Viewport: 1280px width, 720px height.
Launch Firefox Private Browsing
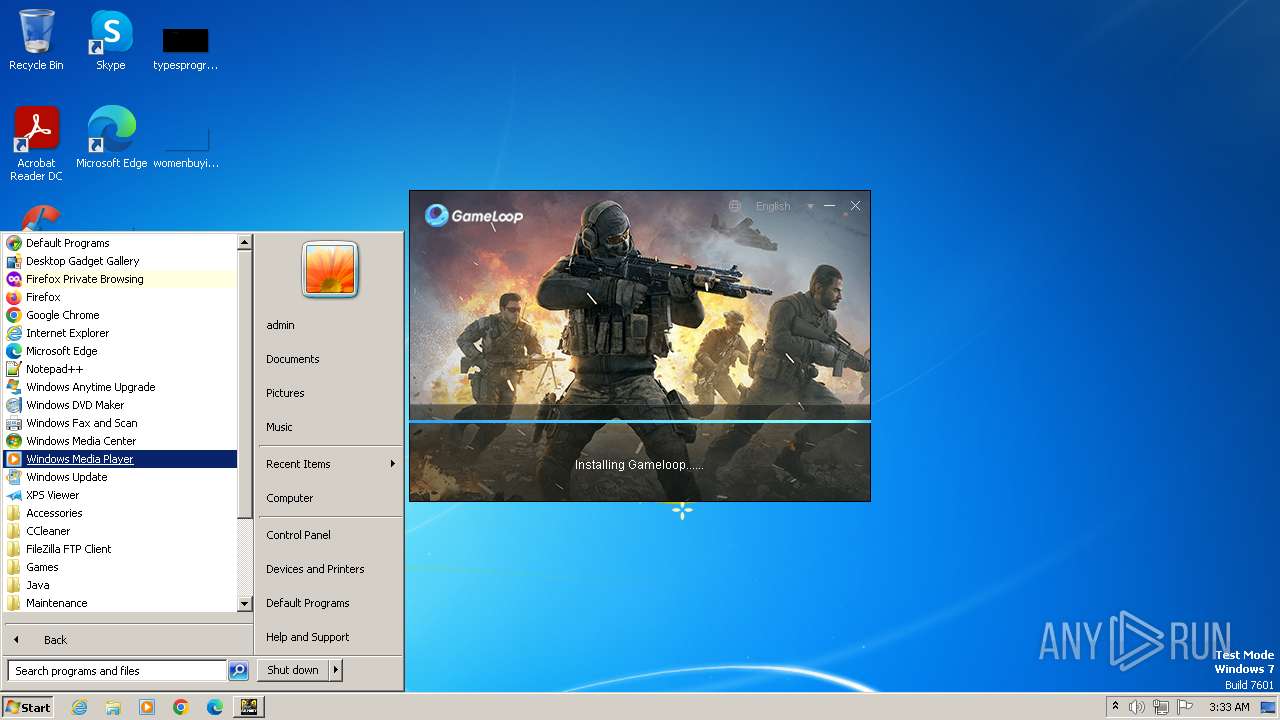tap(120, 279)
